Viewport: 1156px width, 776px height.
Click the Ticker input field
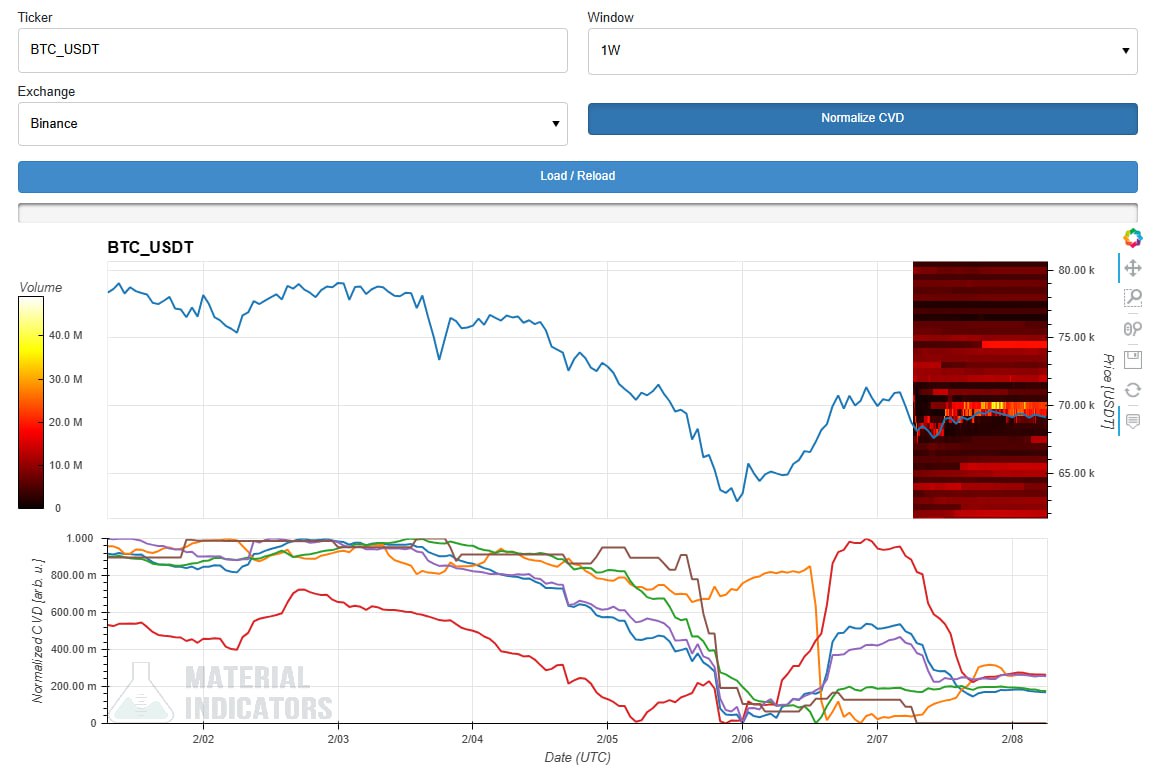point(292,50)
